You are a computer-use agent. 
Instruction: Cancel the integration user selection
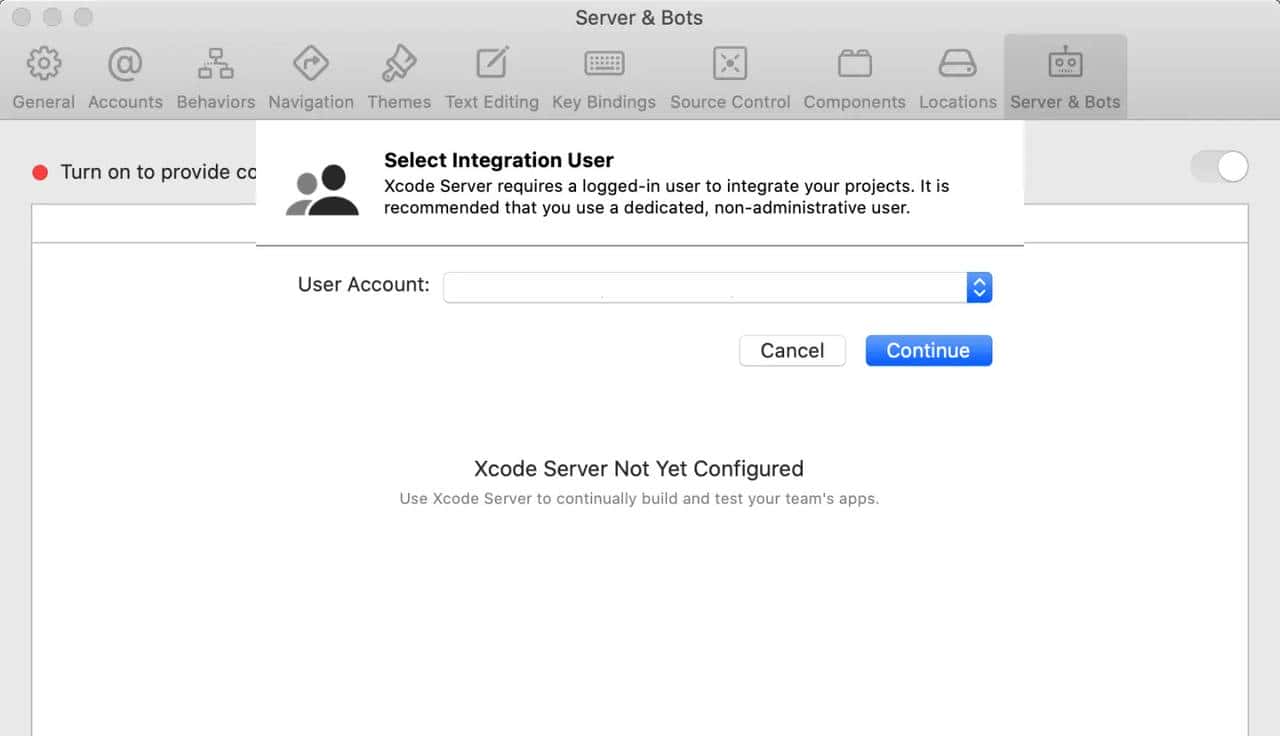[x=792, y=350]
